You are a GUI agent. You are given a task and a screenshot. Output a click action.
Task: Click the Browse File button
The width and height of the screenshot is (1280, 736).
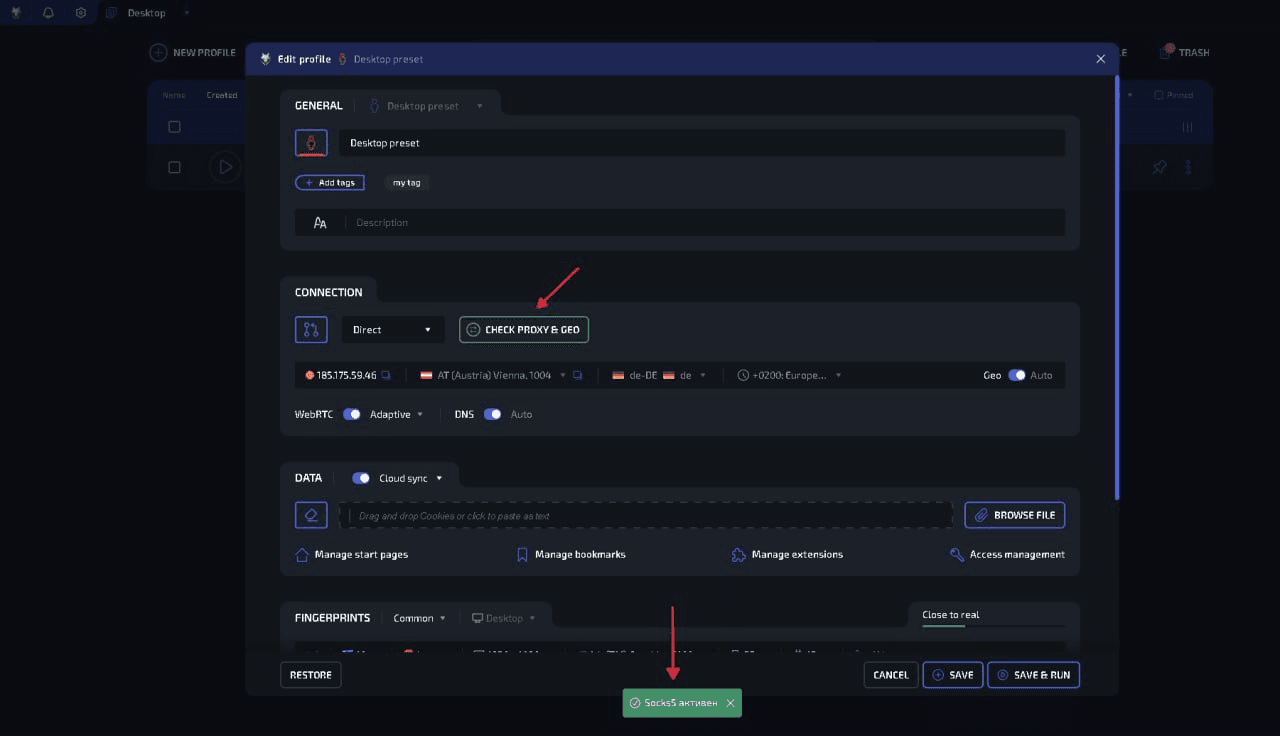point(1015,515)
